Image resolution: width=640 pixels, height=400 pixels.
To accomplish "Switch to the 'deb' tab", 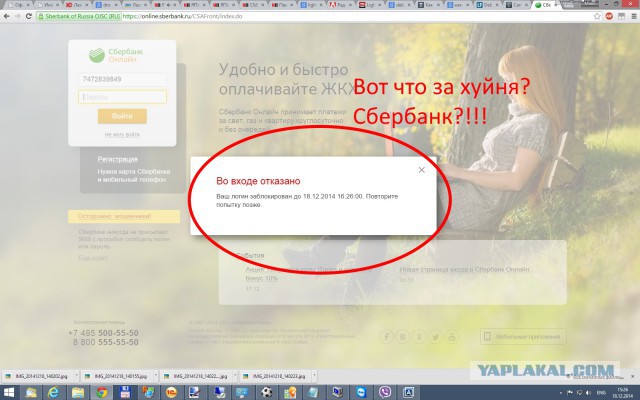I will [400, 5].
